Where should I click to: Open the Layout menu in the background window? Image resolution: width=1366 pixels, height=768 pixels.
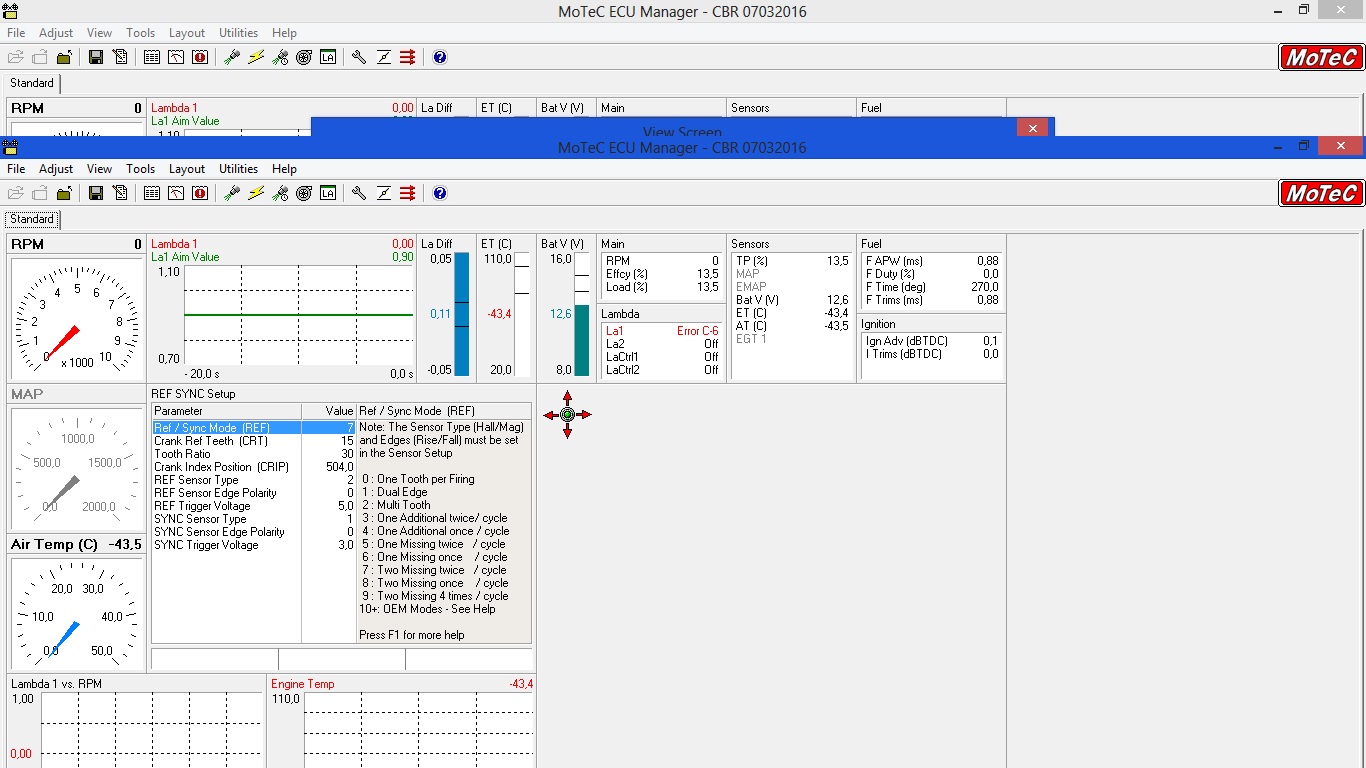(187, 33)
